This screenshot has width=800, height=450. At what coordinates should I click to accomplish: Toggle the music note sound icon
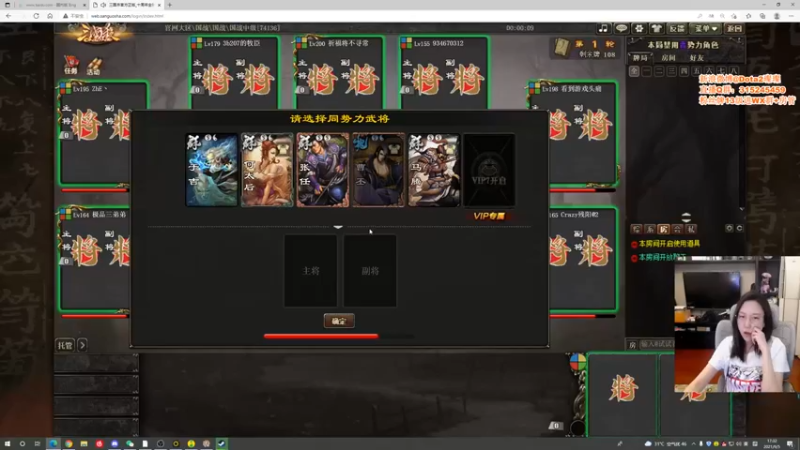click(603, 29)
